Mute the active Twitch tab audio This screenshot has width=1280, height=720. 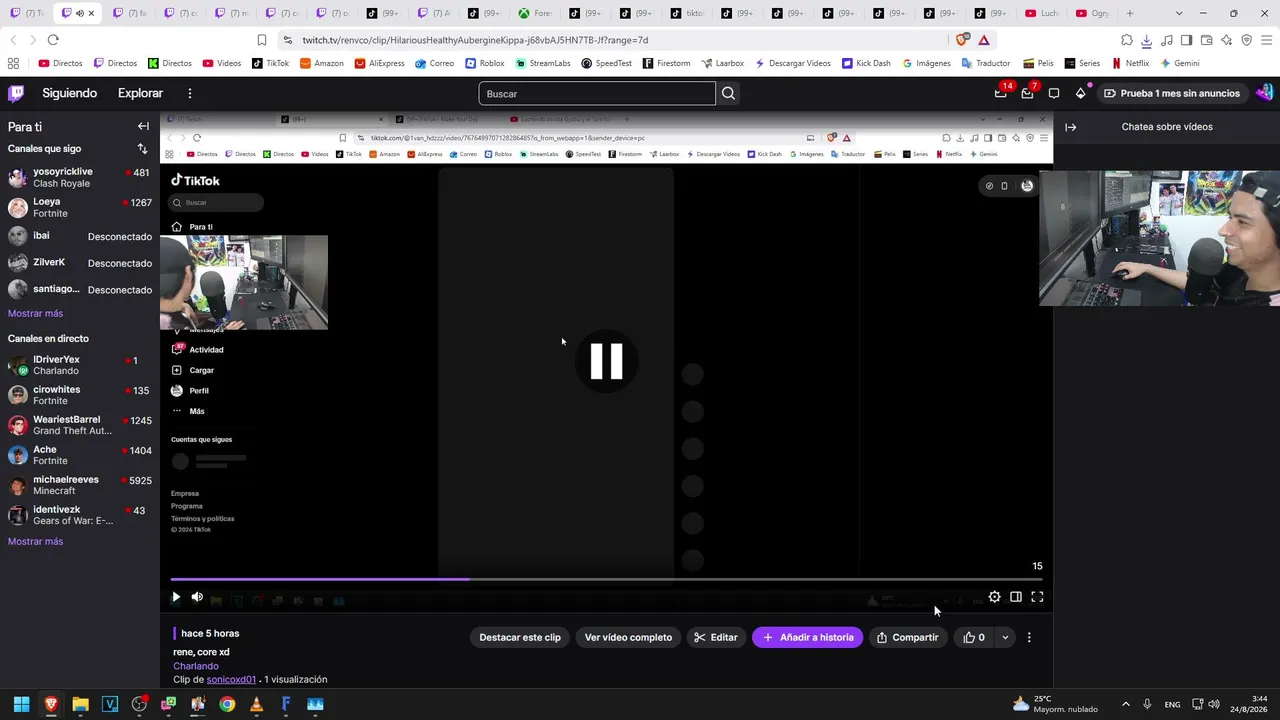[x=79, y=13]
